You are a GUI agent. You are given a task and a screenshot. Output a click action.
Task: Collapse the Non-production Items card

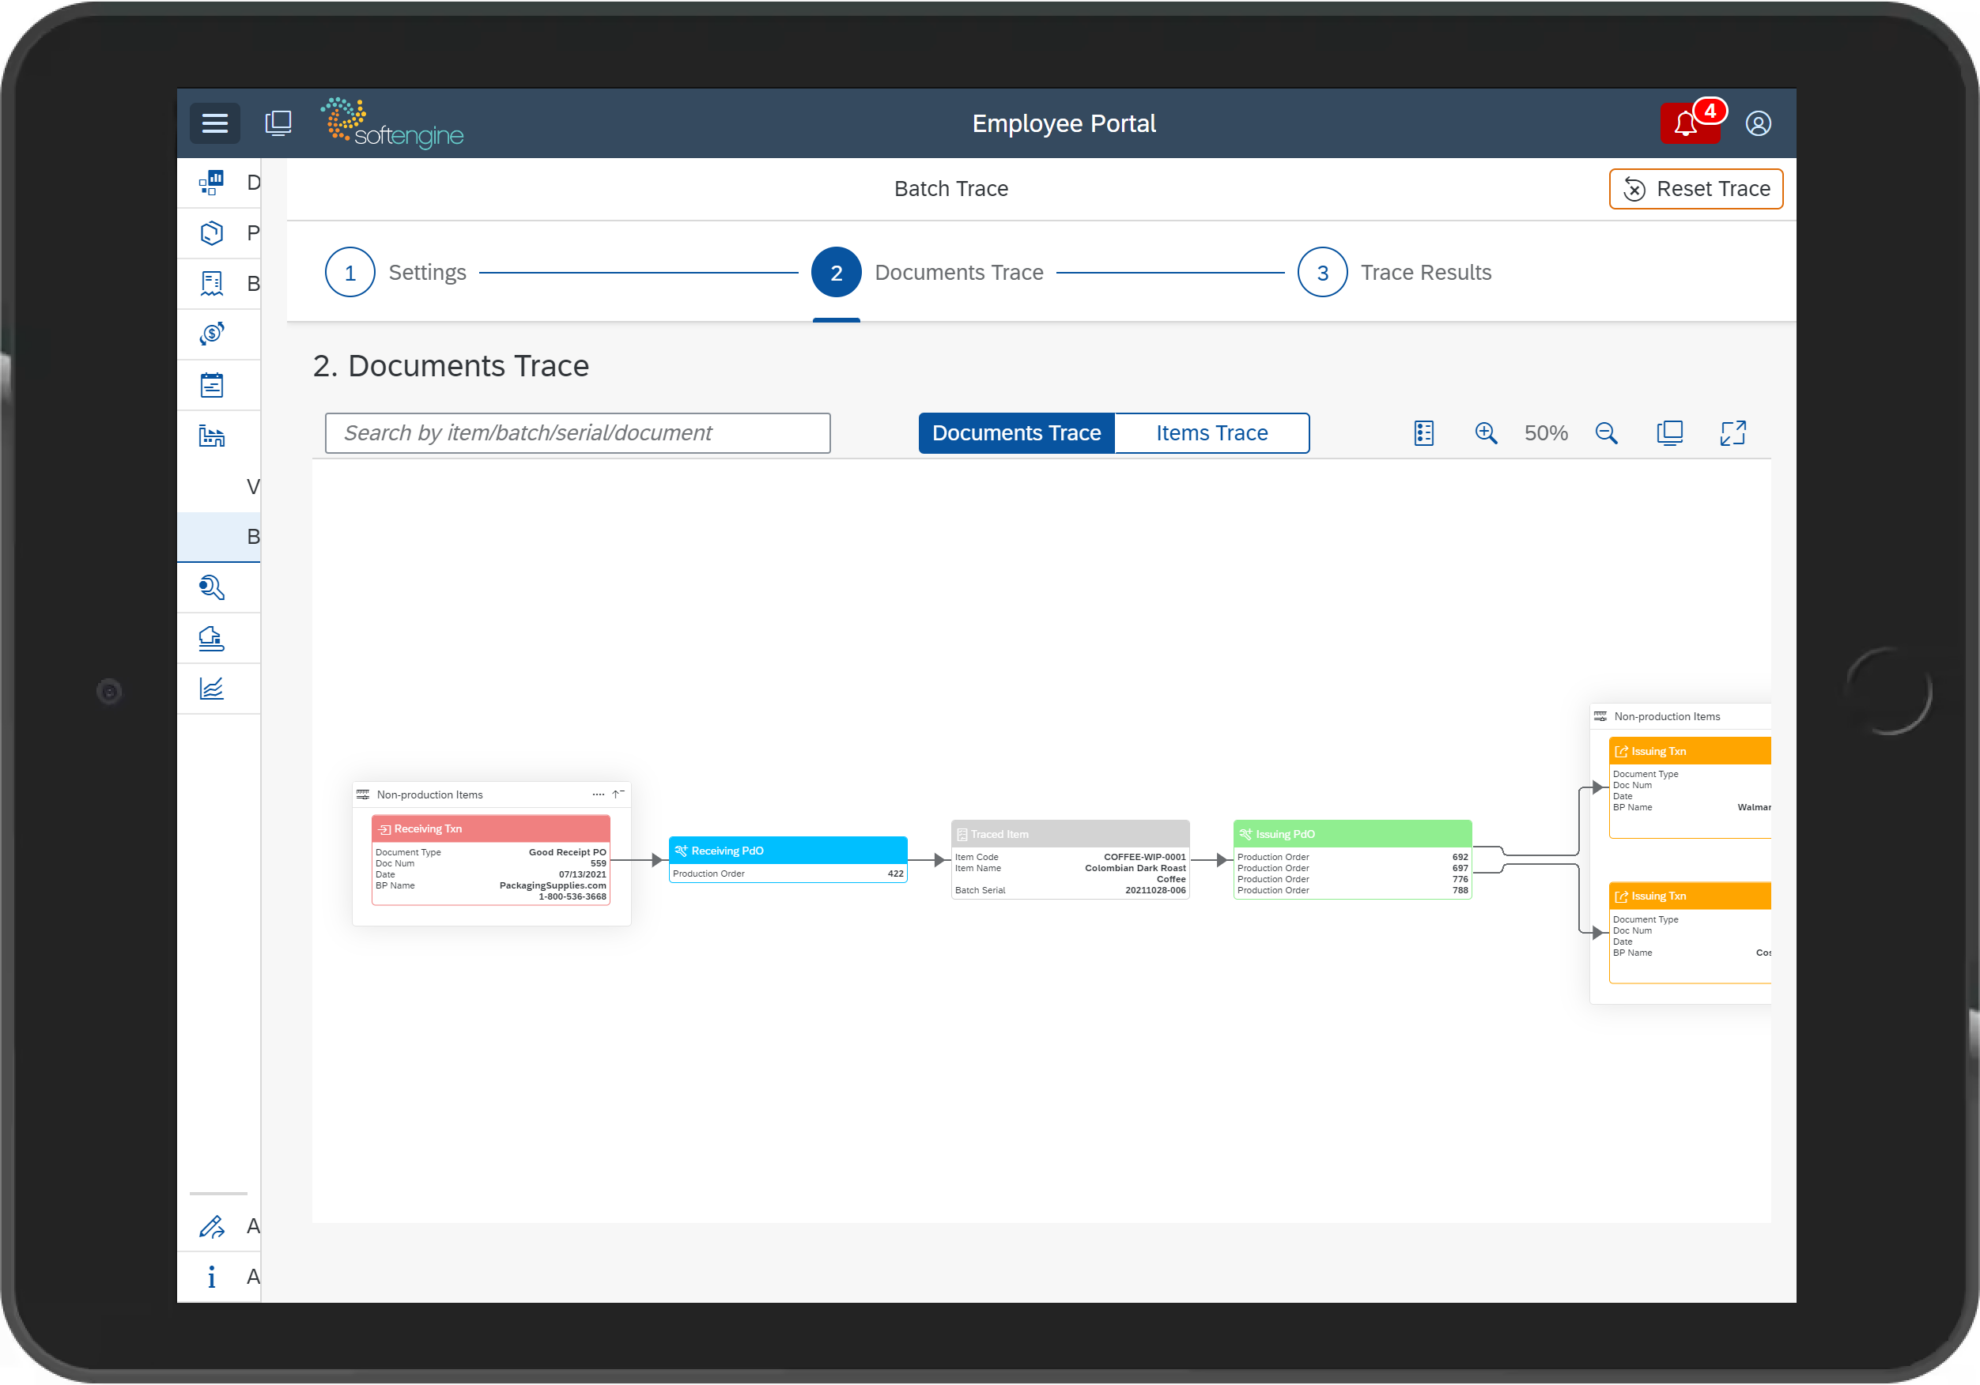tap(618, 793)
